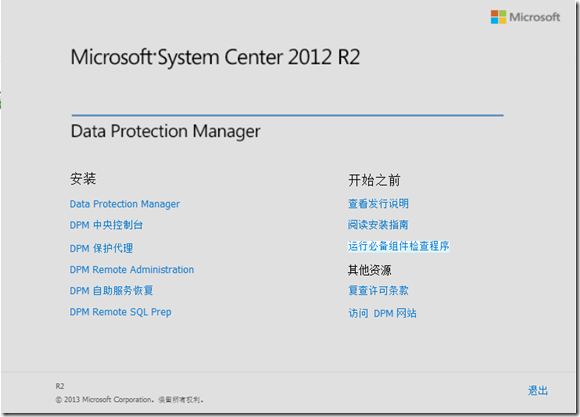Screen dimensions: 580x417
Task: Click the 安装 section heading
Action: coord(83,179)
